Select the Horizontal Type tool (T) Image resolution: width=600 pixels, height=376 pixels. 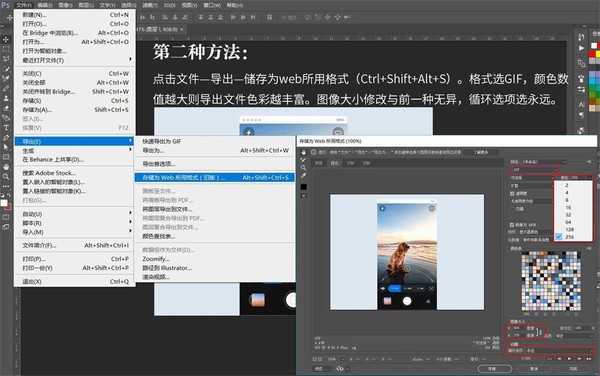point(6,127)
